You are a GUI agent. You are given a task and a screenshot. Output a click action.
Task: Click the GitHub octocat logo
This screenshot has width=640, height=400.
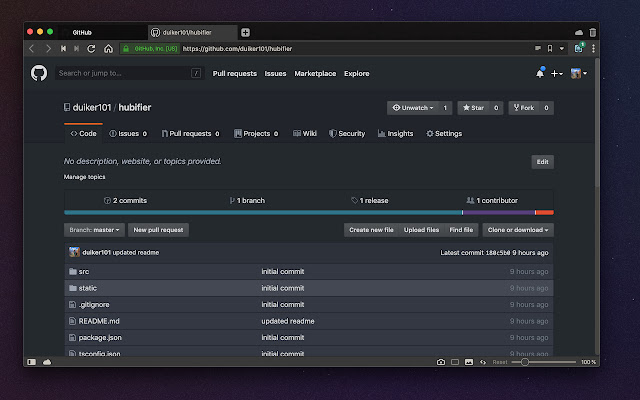click(x=39, y=73)
